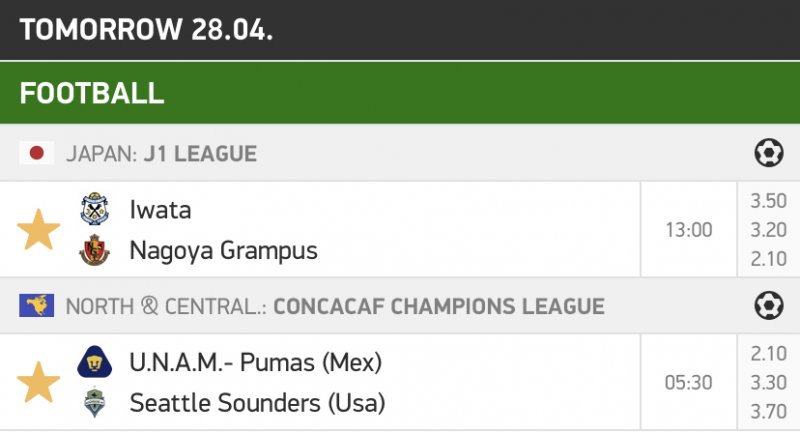Screen dimensions: 800x433
Task: Click the North & Central America map icon
Action: pos(37,305)
